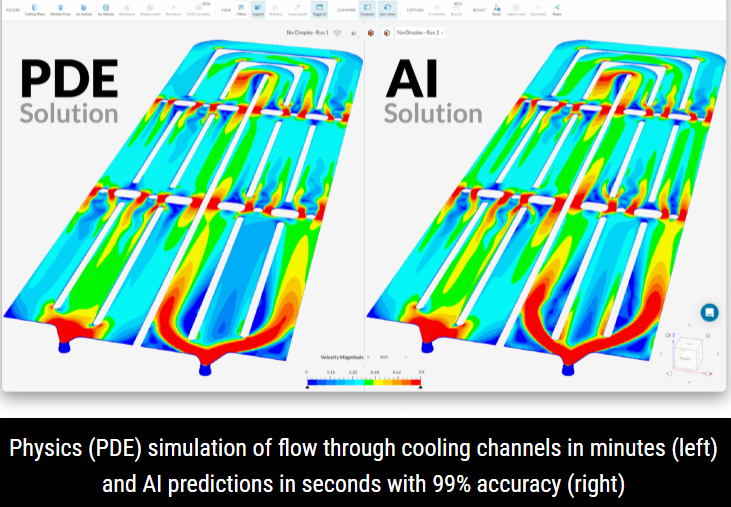Open the Filters panel in View group
Image resolution: width=731 pixels, height=507 pixels.
241,10
